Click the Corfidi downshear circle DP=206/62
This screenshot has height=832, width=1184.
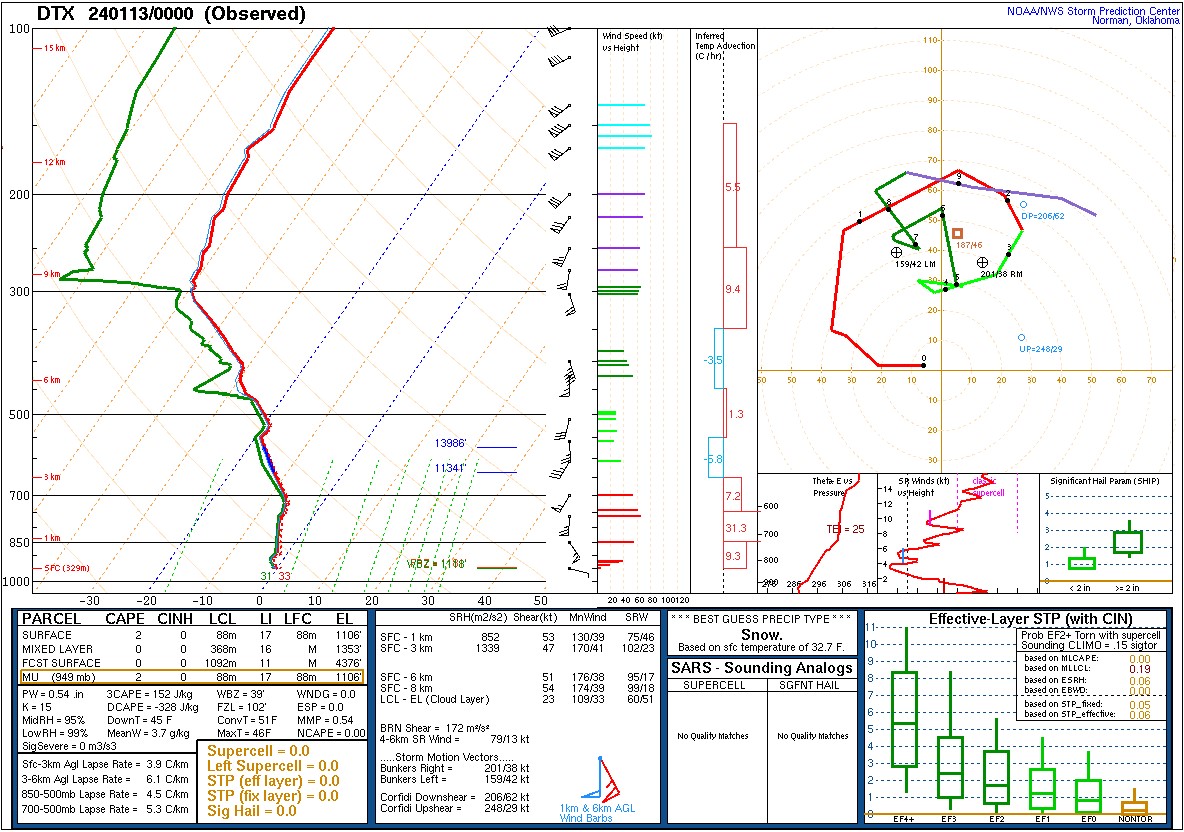tap(1023, 205)
